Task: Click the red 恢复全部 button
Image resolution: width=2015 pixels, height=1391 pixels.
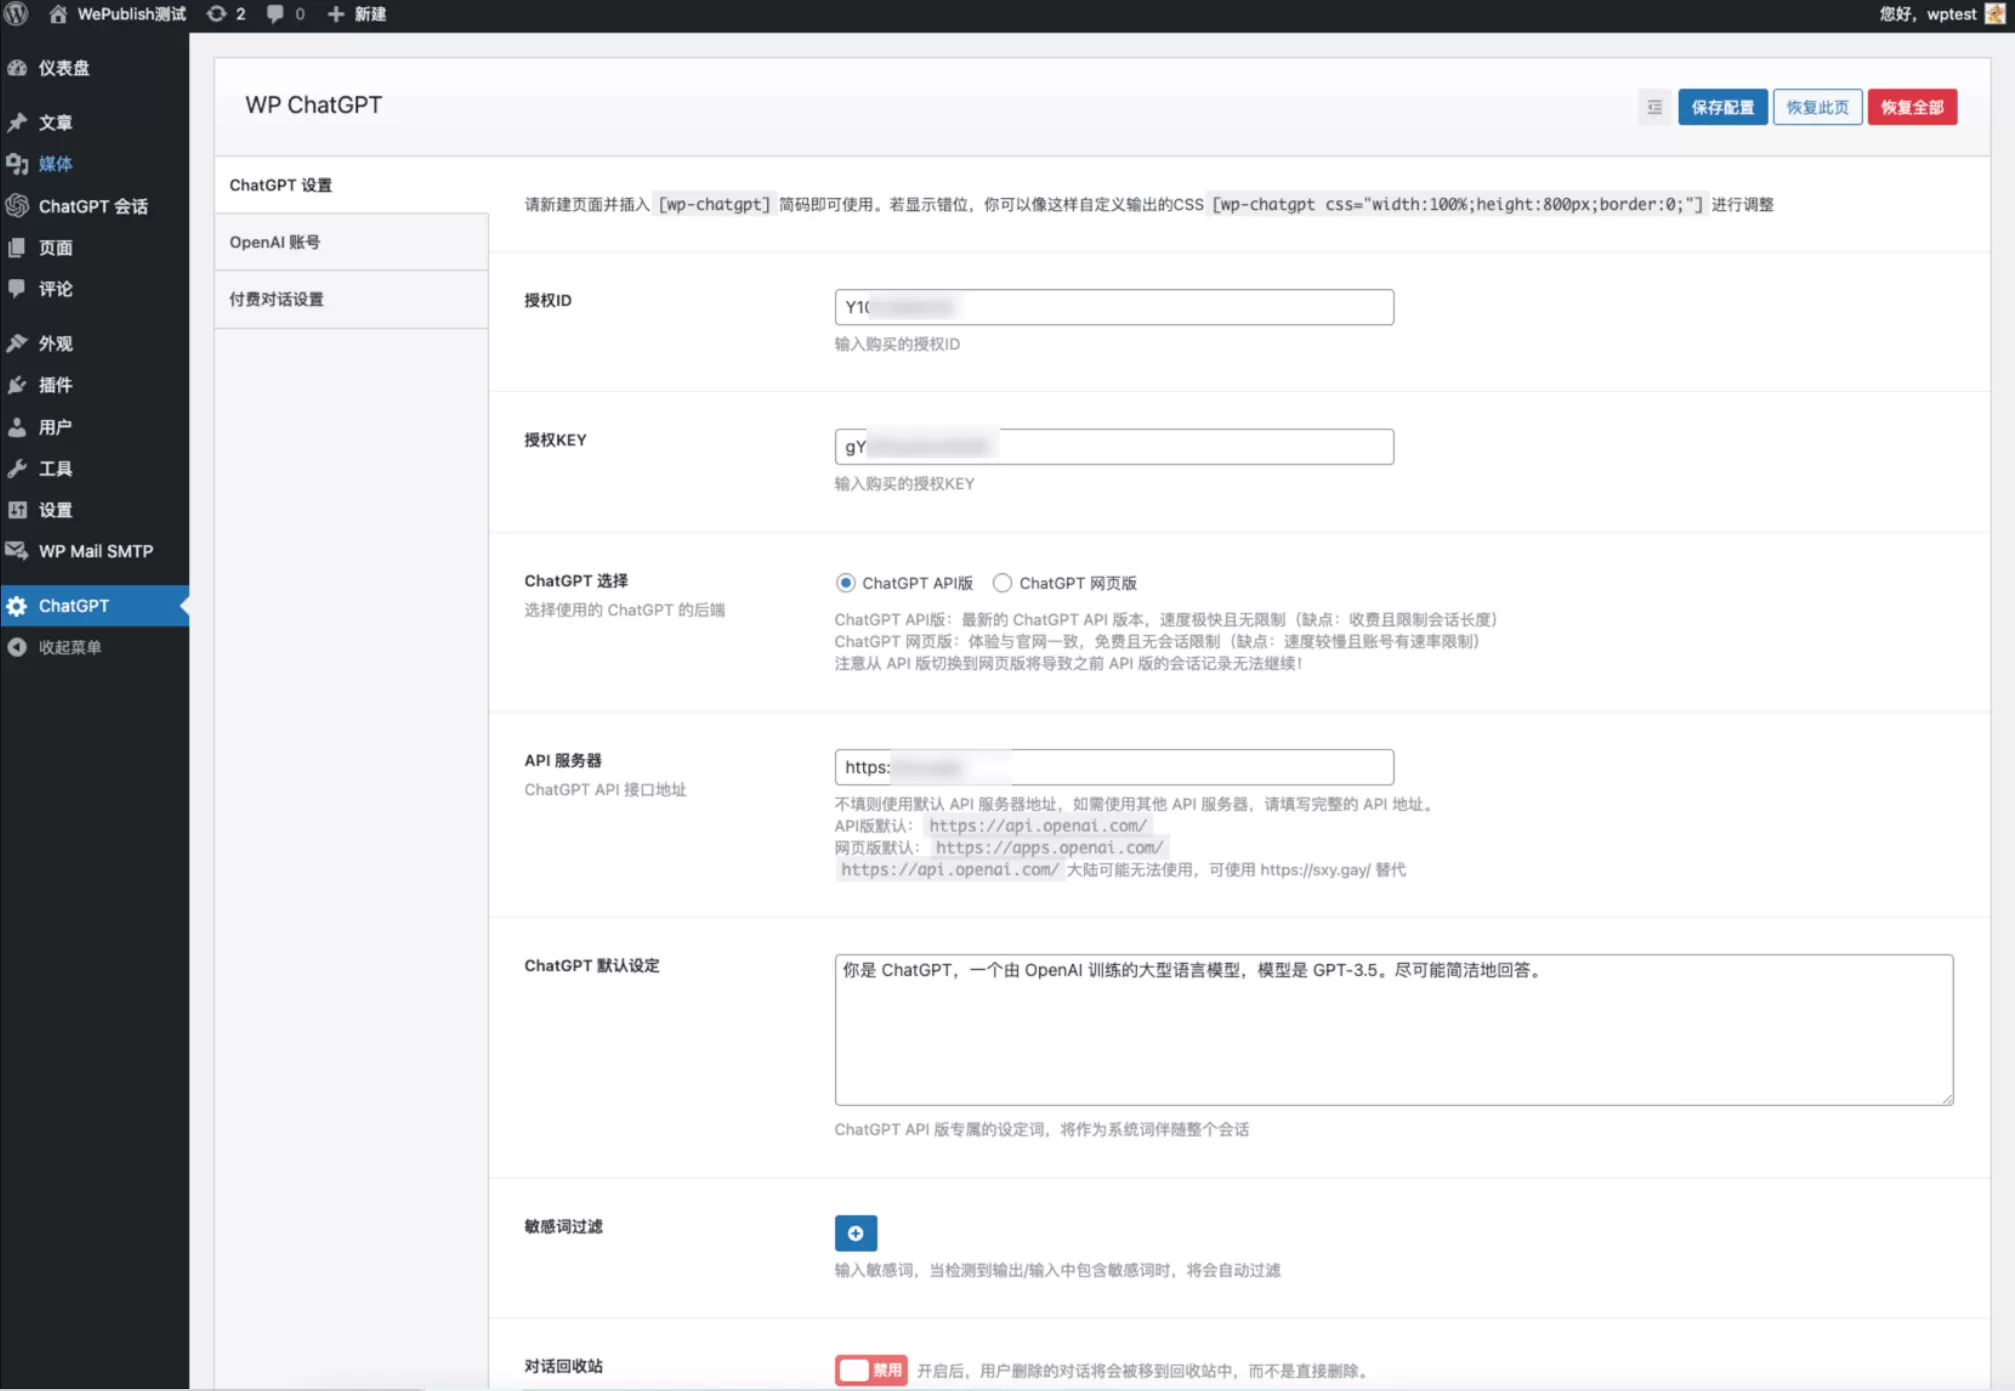Action: coord(1911,107)
